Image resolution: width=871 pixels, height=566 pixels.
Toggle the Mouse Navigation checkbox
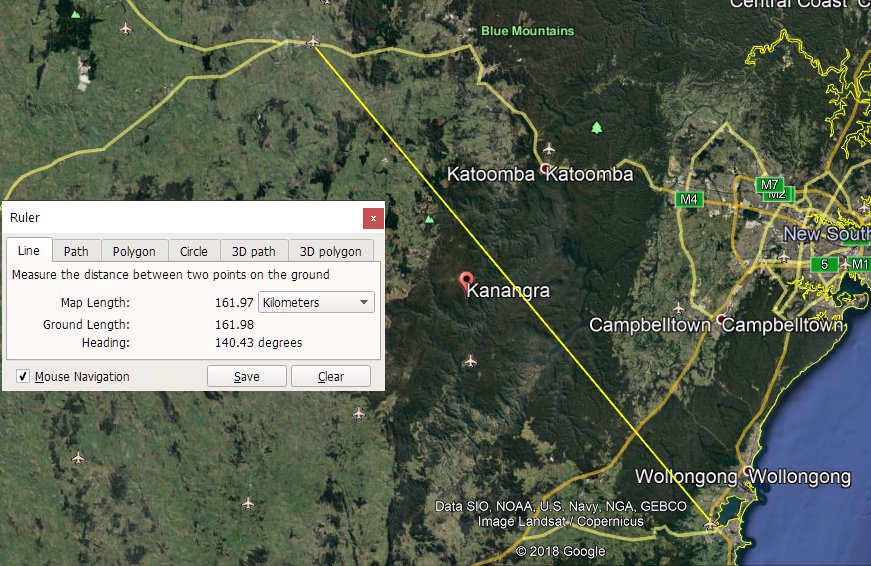point(23,377)
